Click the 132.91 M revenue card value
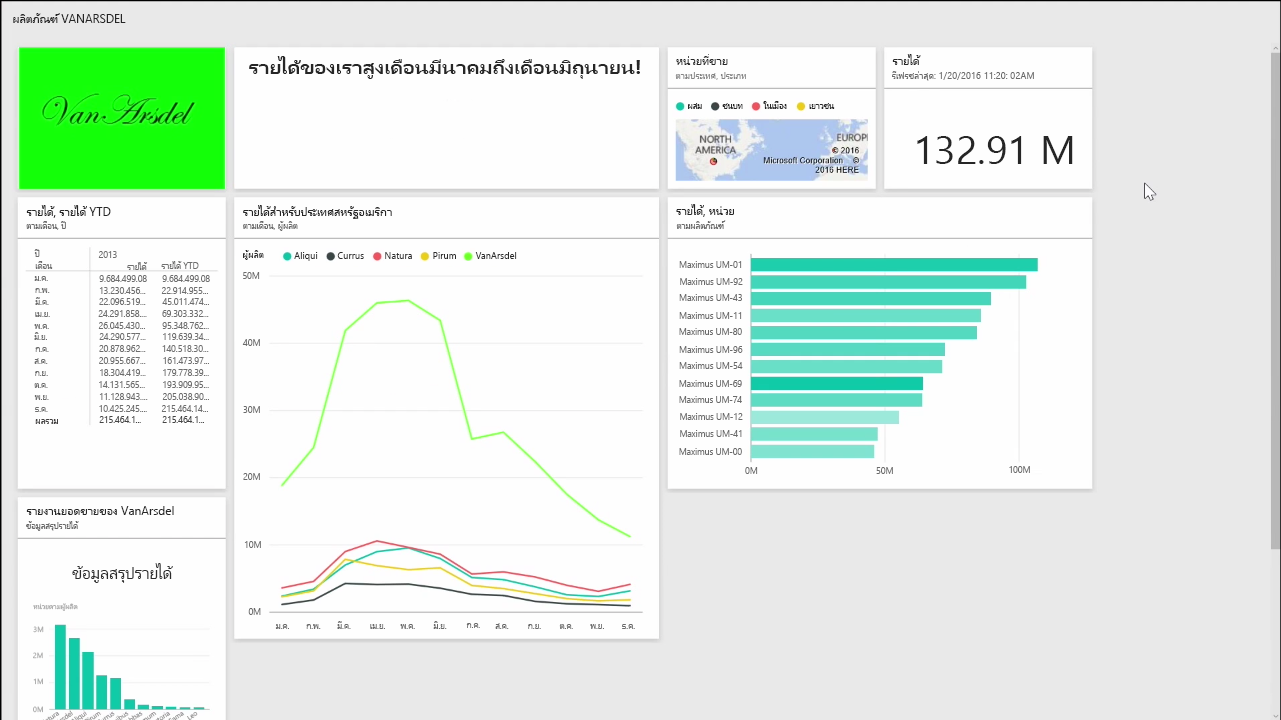This screenshot has height=720, width=1281. pos(994,150)
